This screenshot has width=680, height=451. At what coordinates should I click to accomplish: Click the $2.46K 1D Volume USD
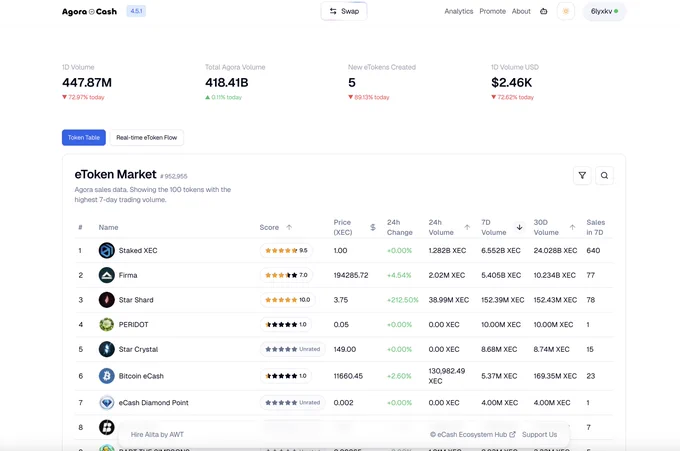[511, 82]
